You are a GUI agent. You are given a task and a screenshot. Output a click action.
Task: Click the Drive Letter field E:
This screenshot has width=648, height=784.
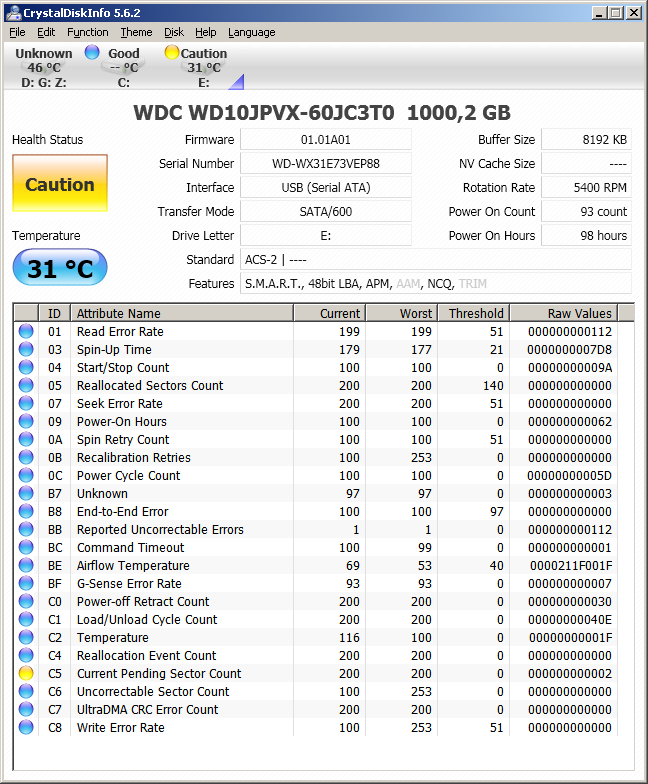pyautogui.click(x=326, y=236)
